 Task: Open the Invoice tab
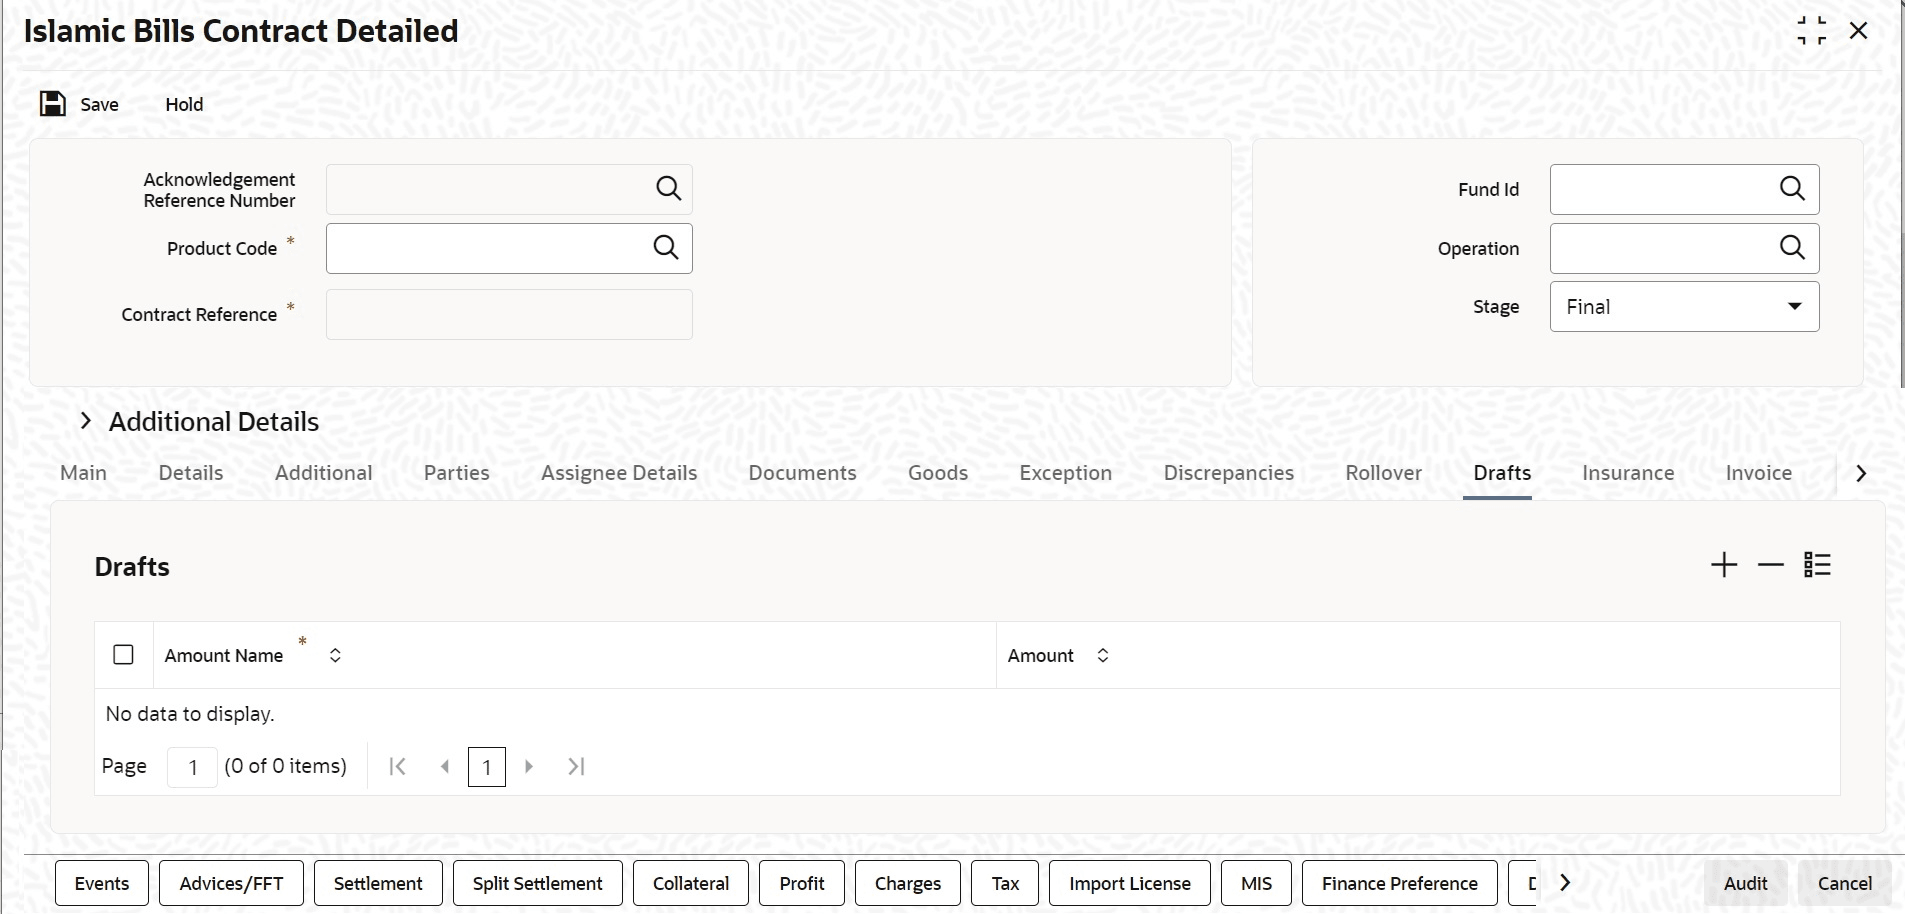pyautogui.click(x=1759, y=473)
